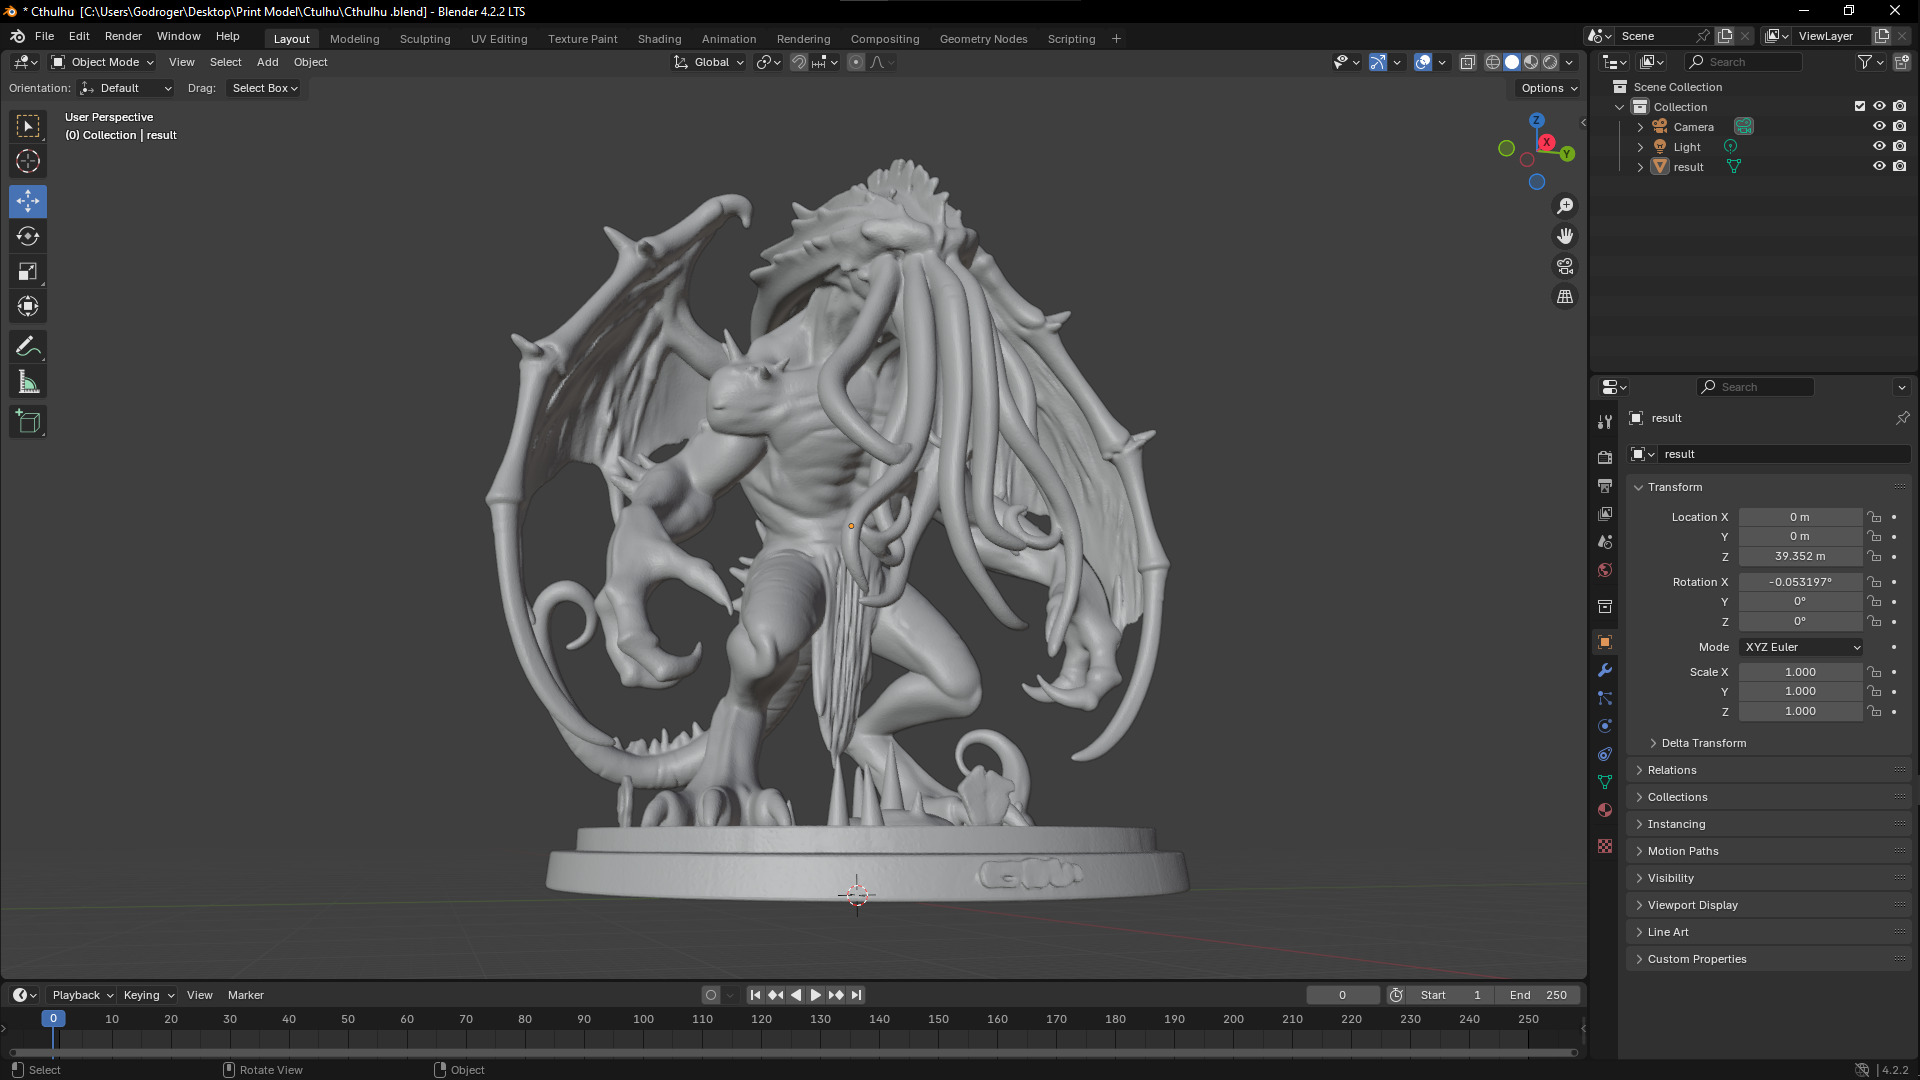This screenshot has width=1920, height=1080.
Task: Exclude Collection from view layer checkbox
Action: click(1860, 106)
